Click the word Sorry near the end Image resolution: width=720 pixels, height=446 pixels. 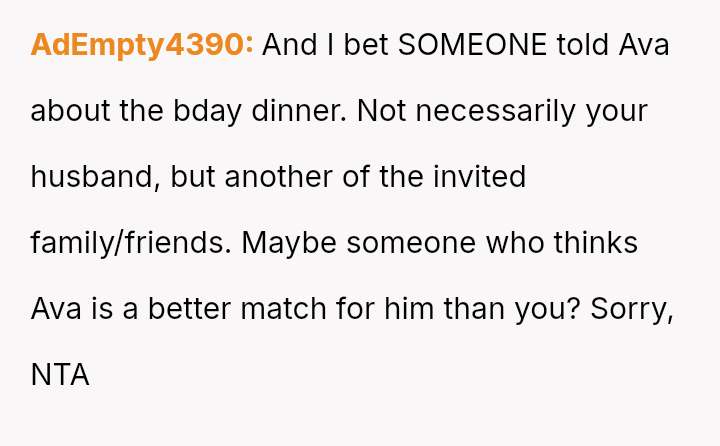point(631,309)
